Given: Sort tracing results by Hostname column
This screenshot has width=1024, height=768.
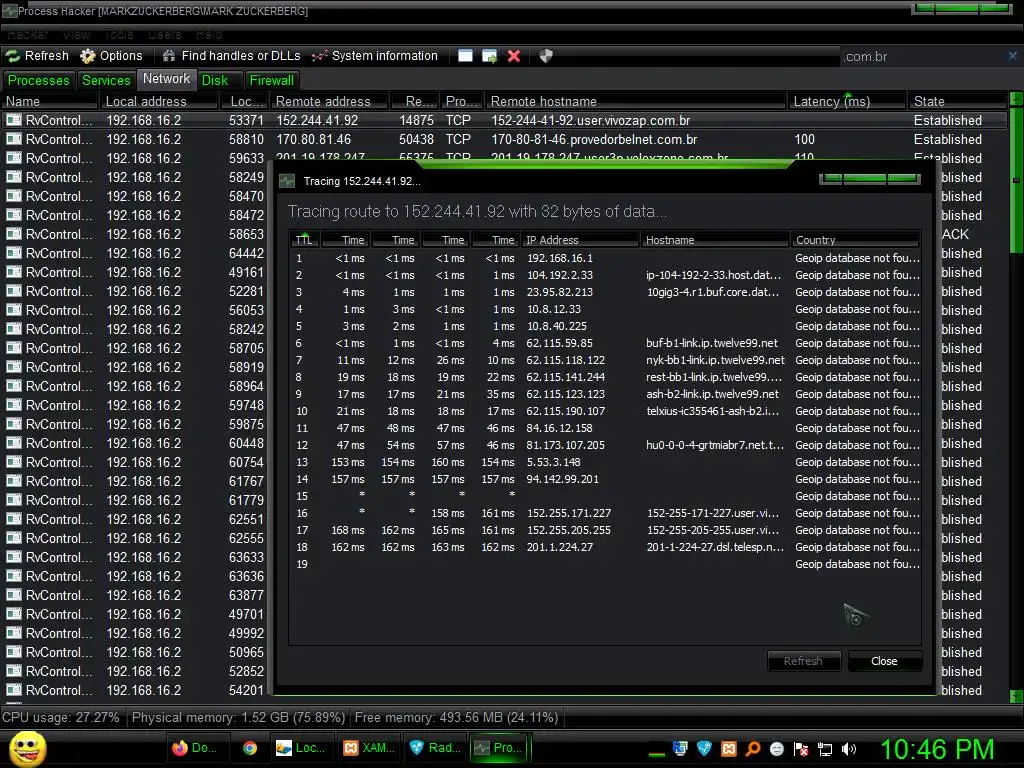Looking at the screenshot, I should pyautogui.click(x=715, y=240).
